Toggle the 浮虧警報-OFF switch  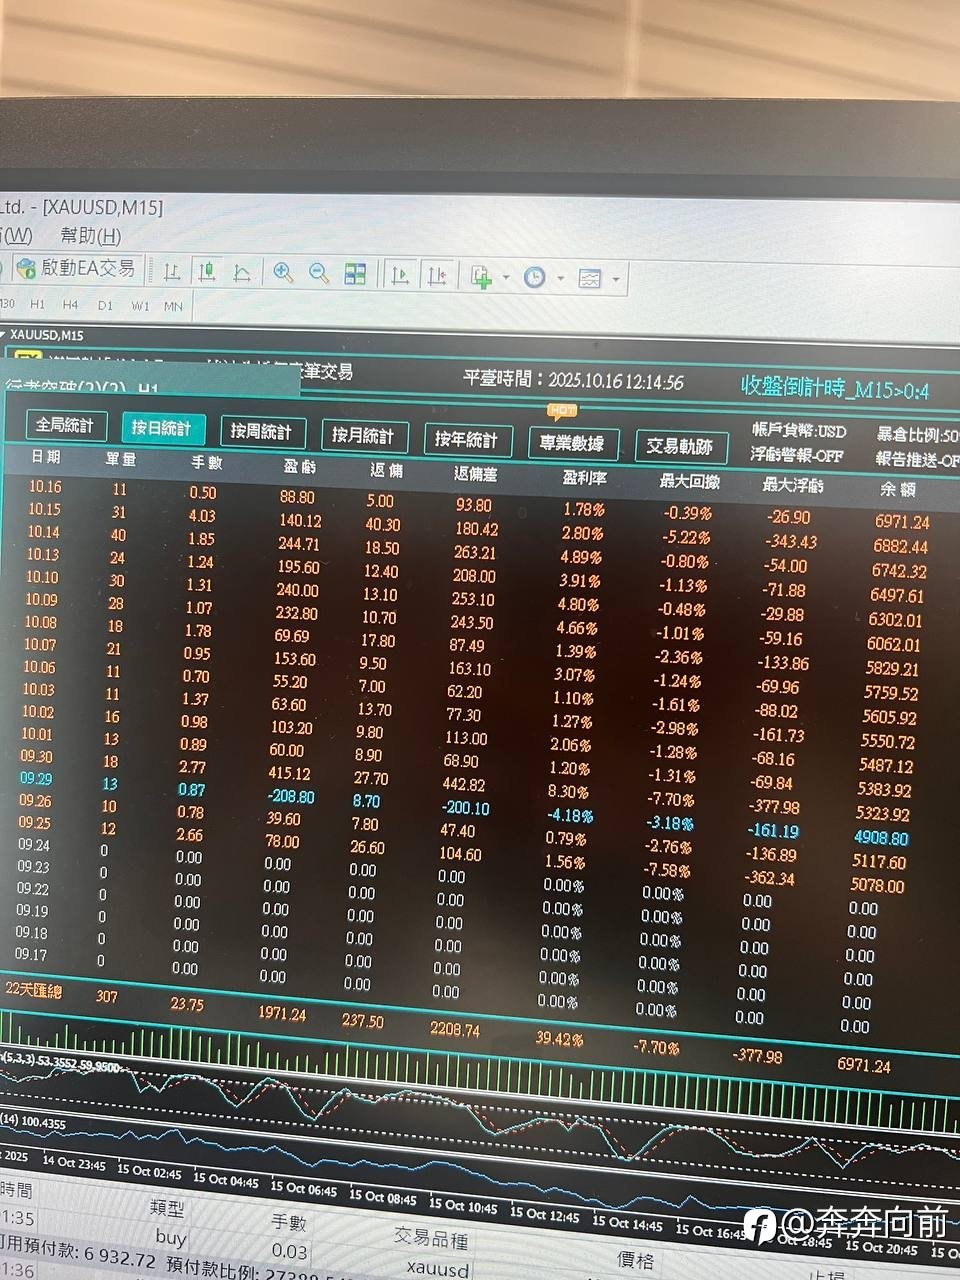(x=797, y=454)
